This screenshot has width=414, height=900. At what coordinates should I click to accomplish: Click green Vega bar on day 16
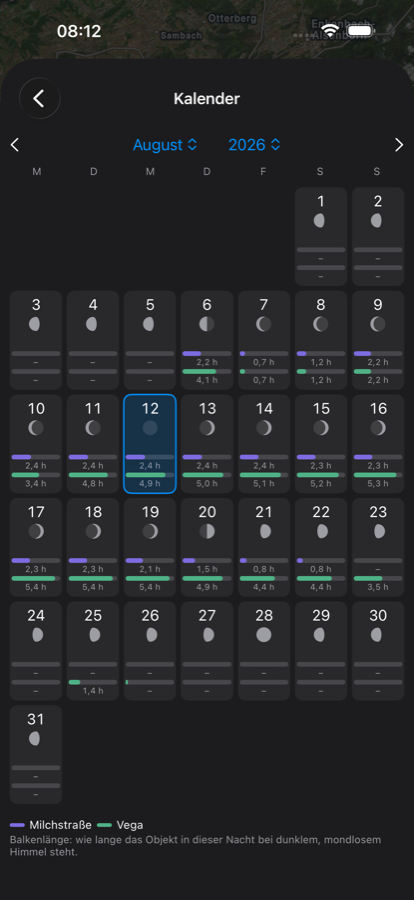click(375, 475)
